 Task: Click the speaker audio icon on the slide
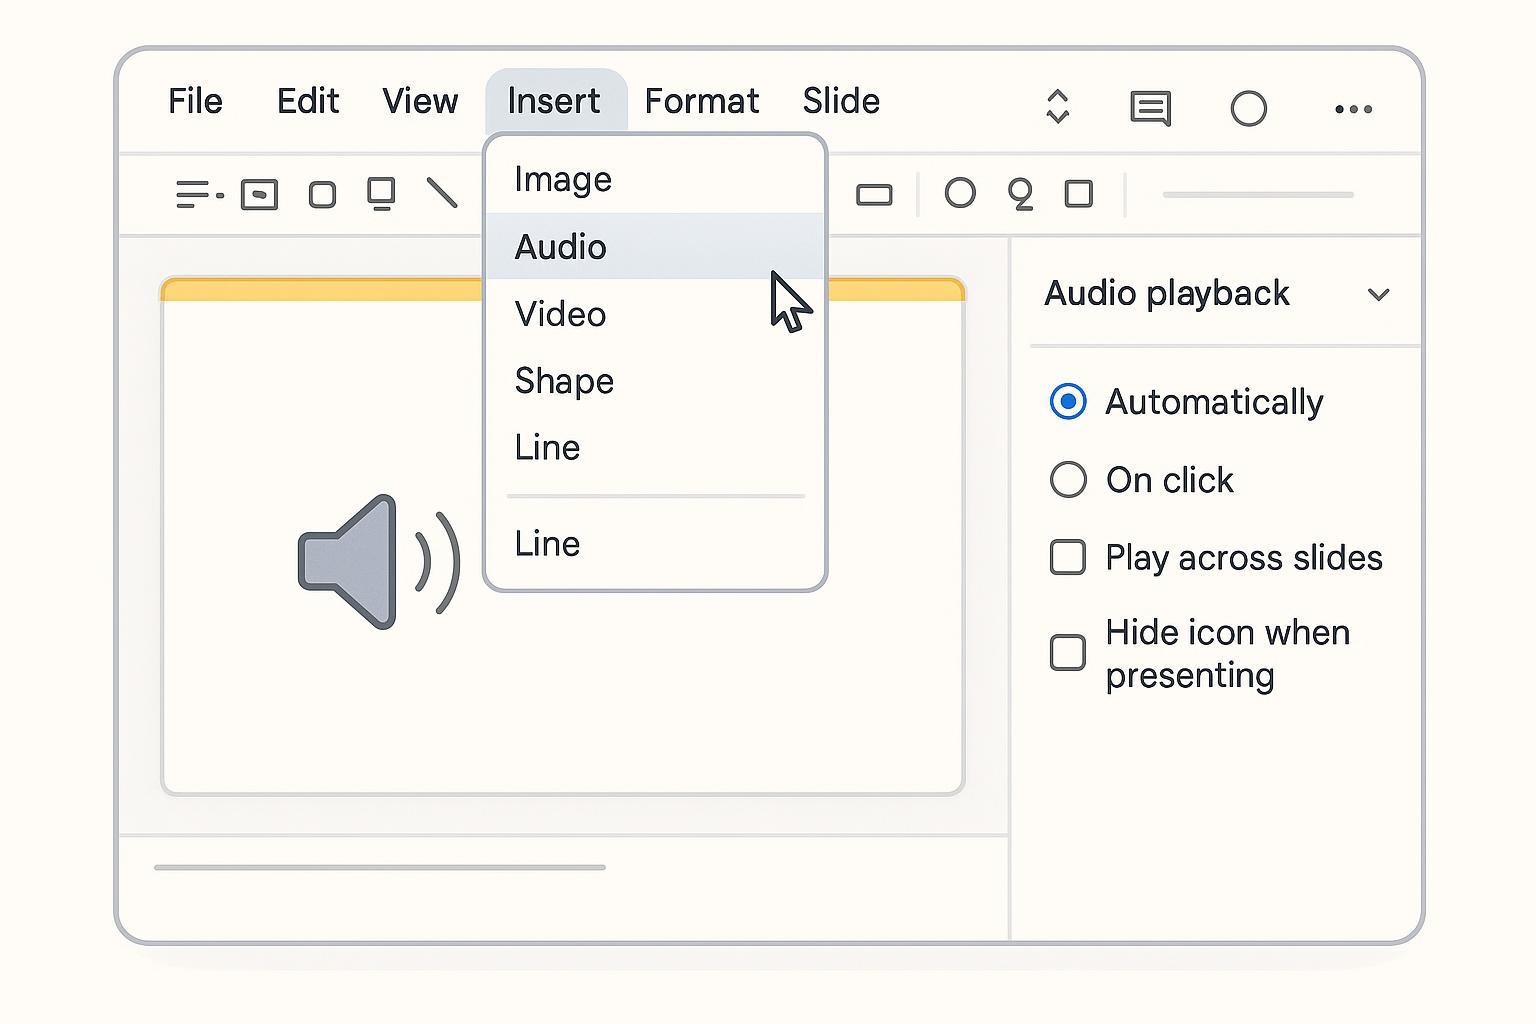378,562
